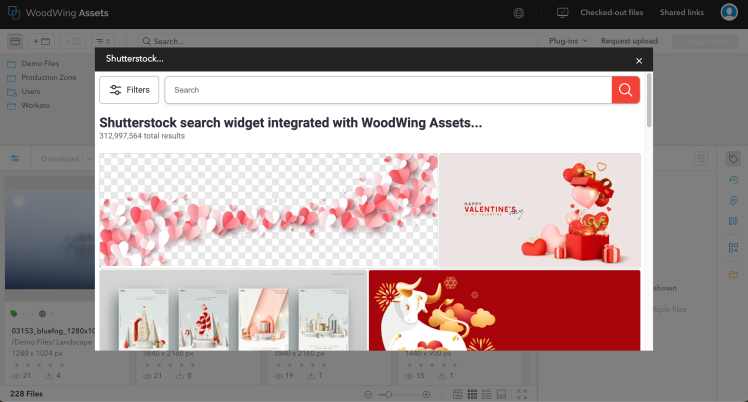
Task: Click the 312,997,564 total results text
Action: tap(142, 136)
